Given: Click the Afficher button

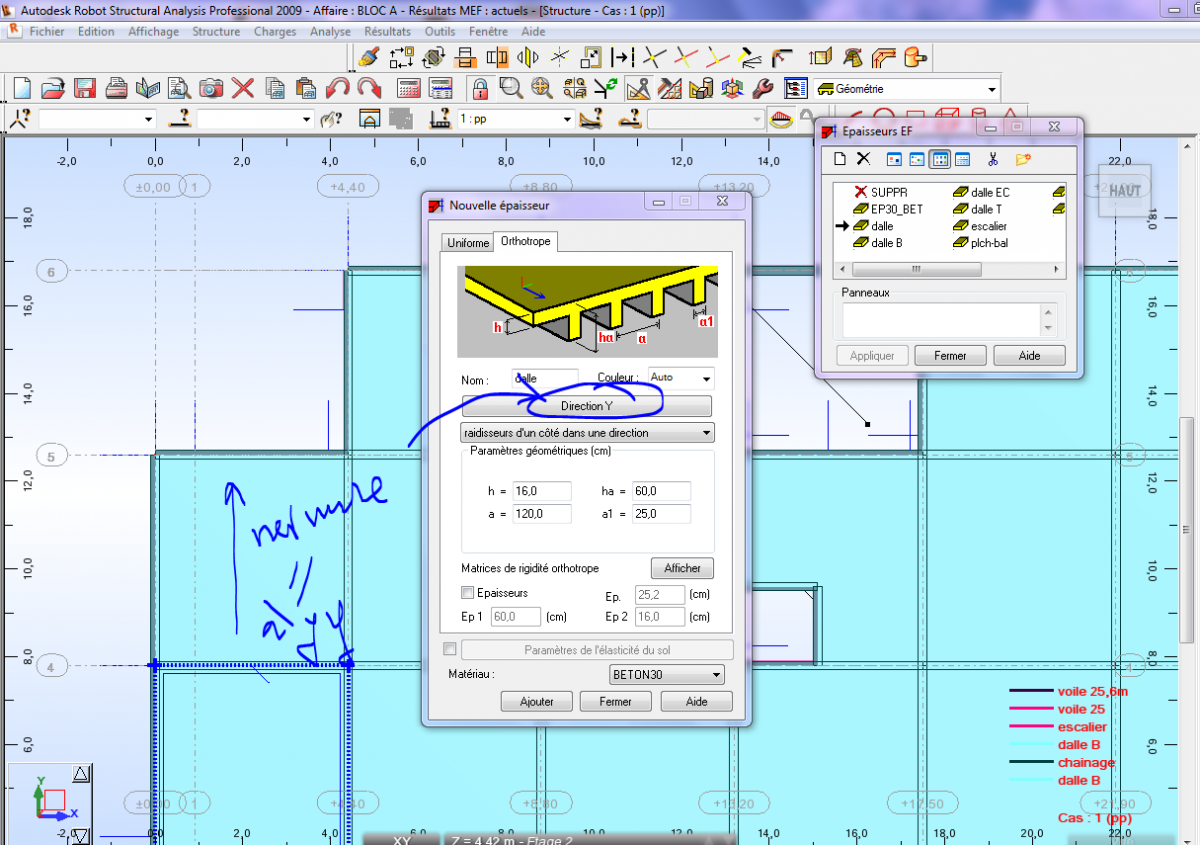Looking at the screenshot, I should (683, 568).
